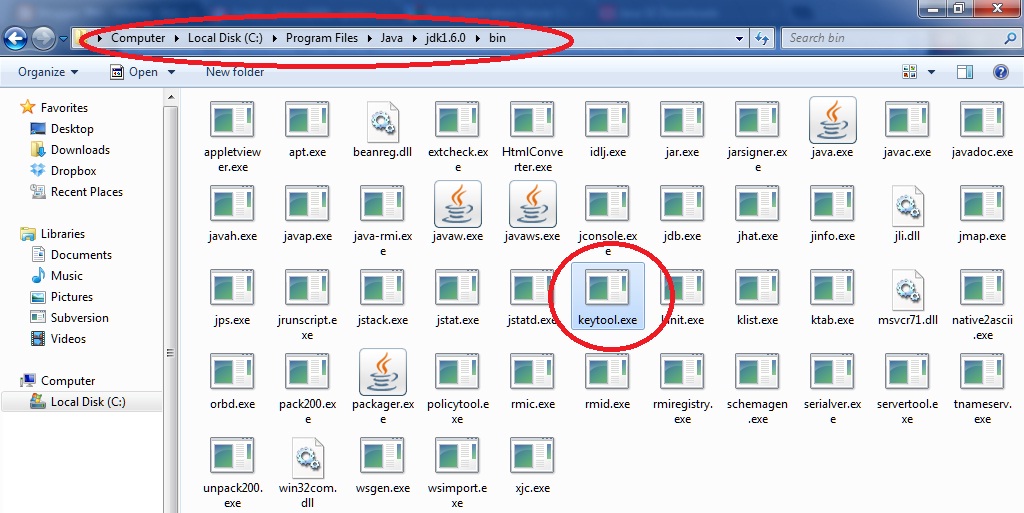Select the java.exe file icon

tap(833, 120)
